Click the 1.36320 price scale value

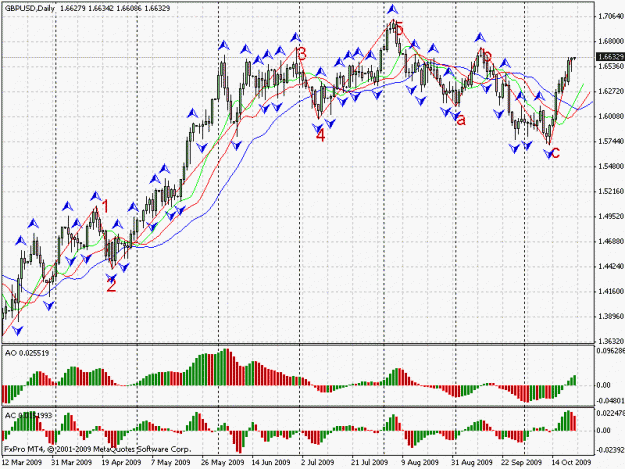click(611, 341)
